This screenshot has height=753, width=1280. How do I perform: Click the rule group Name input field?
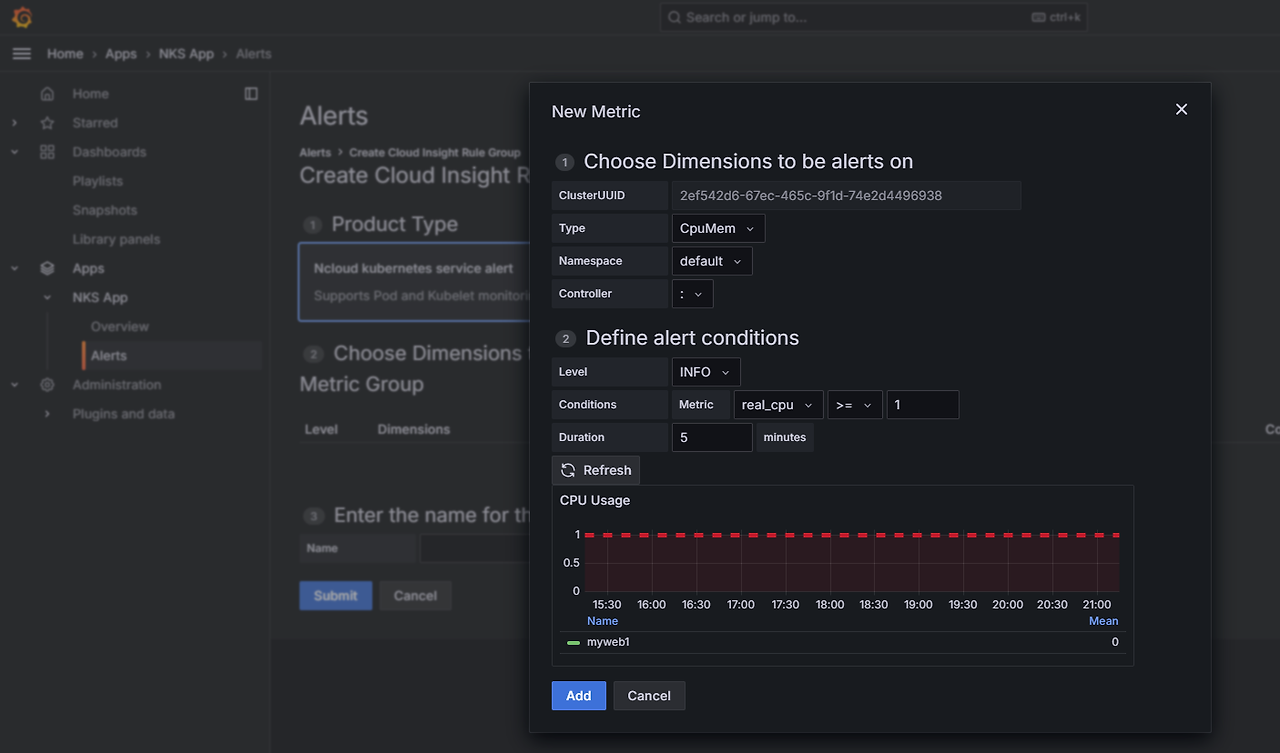click(474, 548)
